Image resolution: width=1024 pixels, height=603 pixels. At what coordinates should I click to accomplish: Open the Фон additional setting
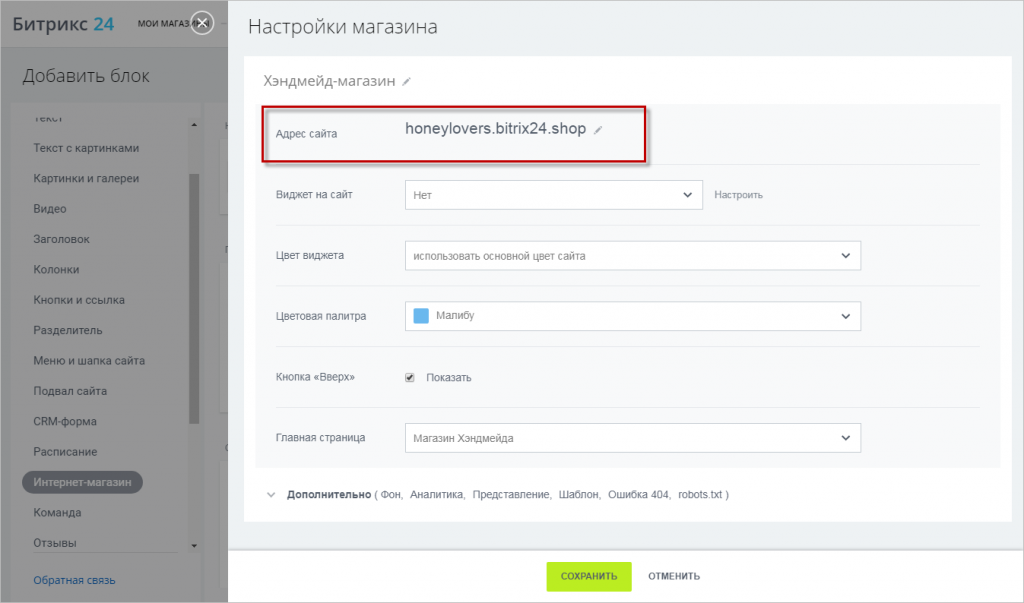point(391,495)
